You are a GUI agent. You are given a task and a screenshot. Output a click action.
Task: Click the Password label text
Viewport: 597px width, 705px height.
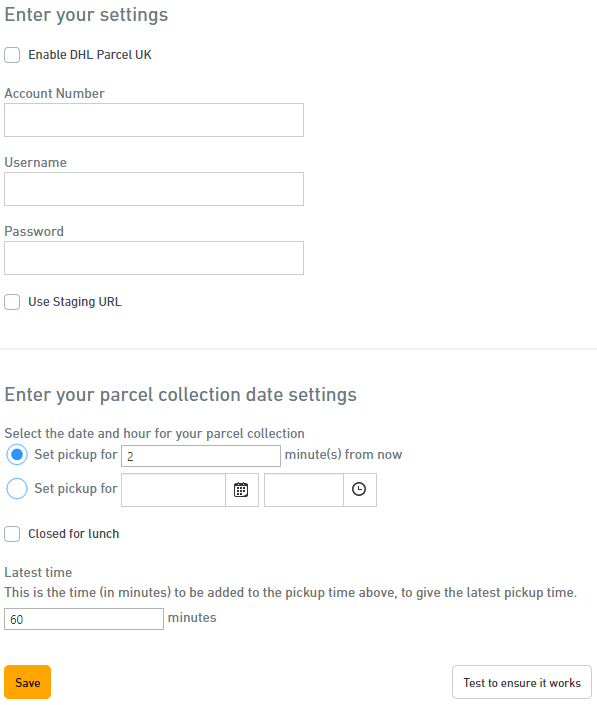coord(34,231)
